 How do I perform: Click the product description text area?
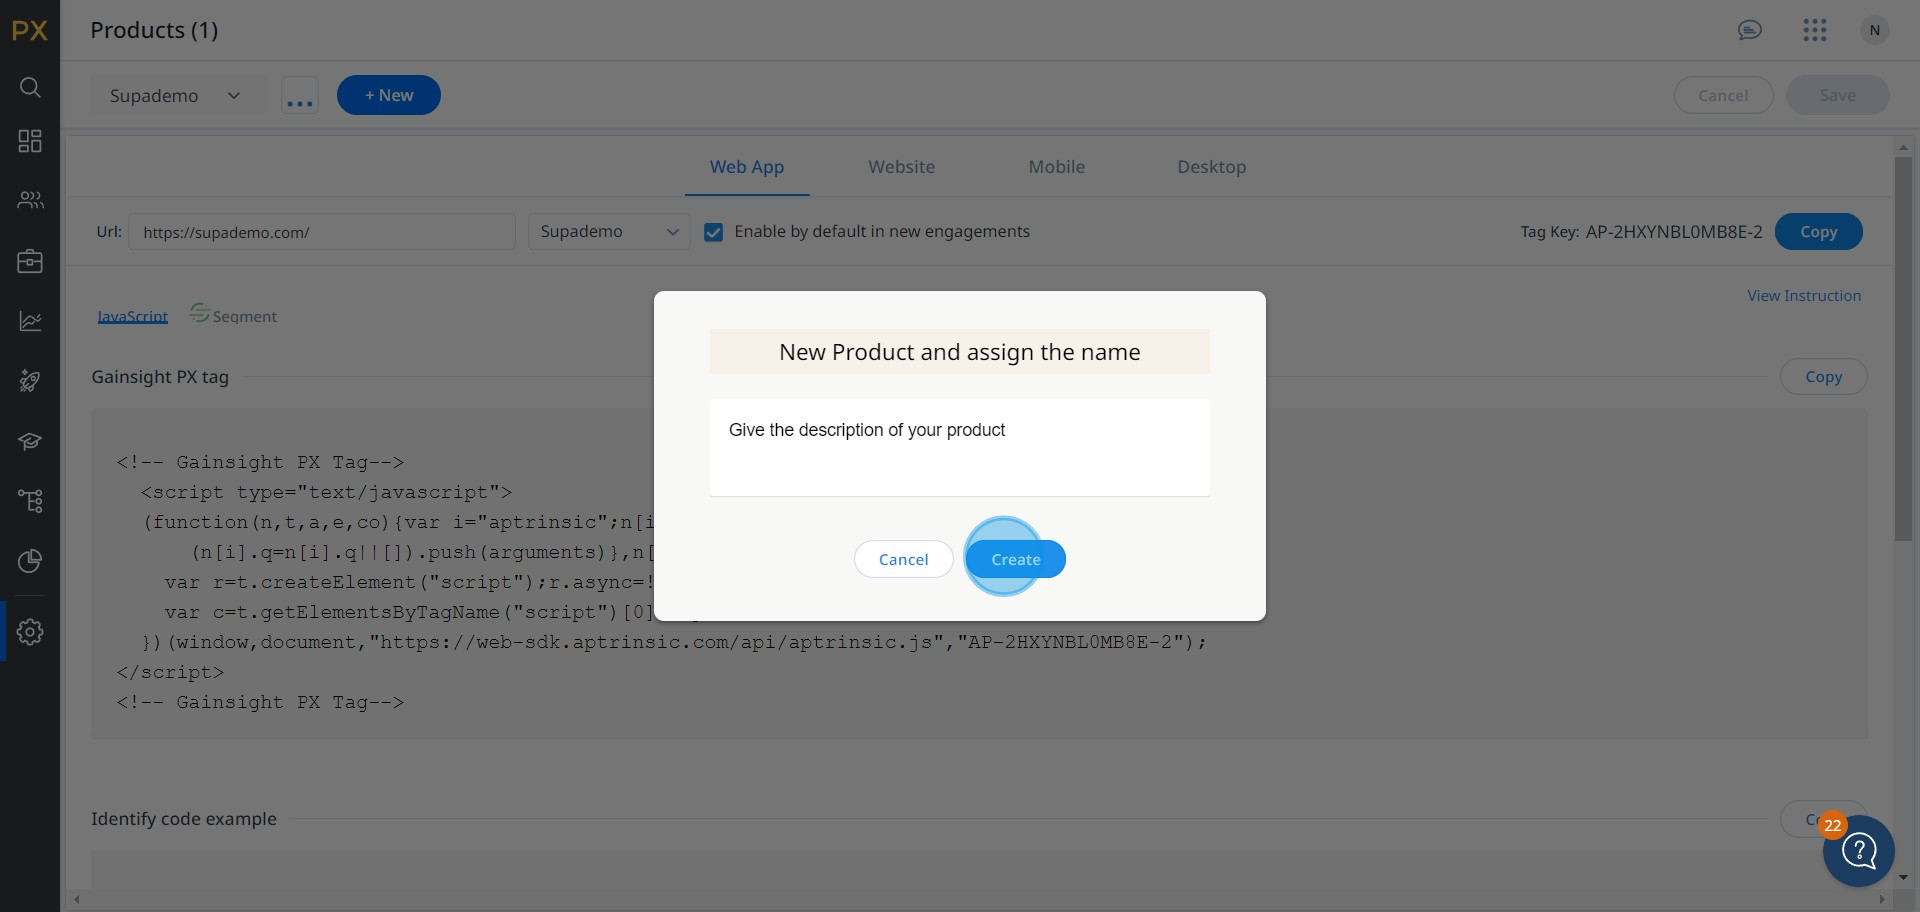[960, 448]
